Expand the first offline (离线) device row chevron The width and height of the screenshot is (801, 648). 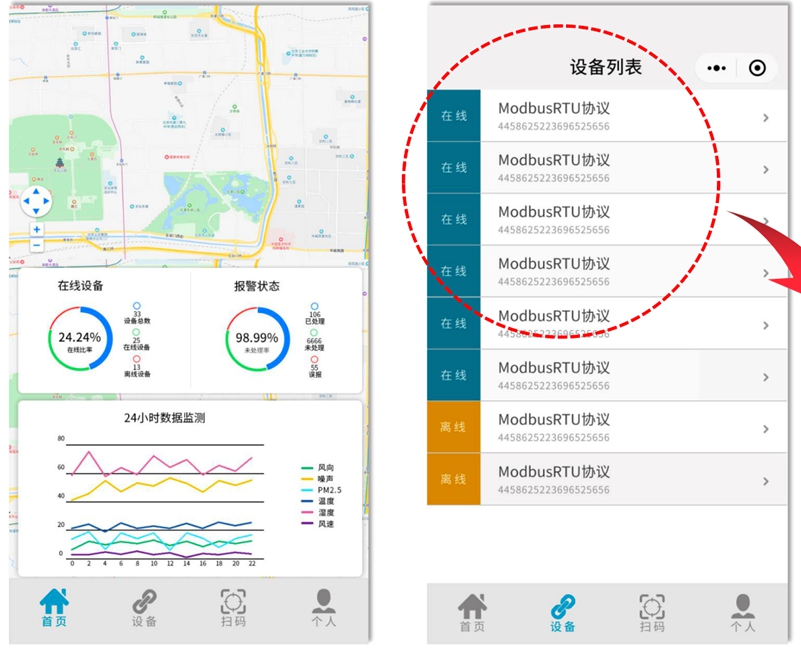point(766,429)
